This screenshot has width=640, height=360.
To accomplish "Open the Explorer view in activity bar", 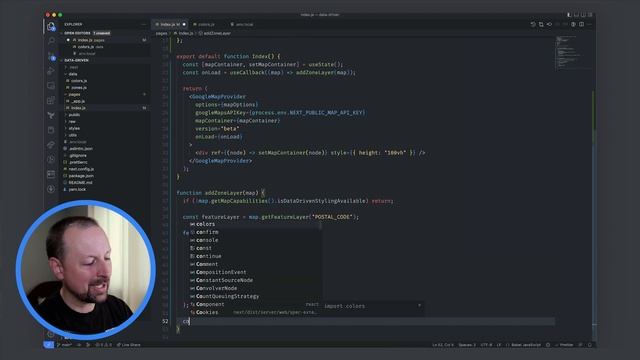I will pos(51,27).
